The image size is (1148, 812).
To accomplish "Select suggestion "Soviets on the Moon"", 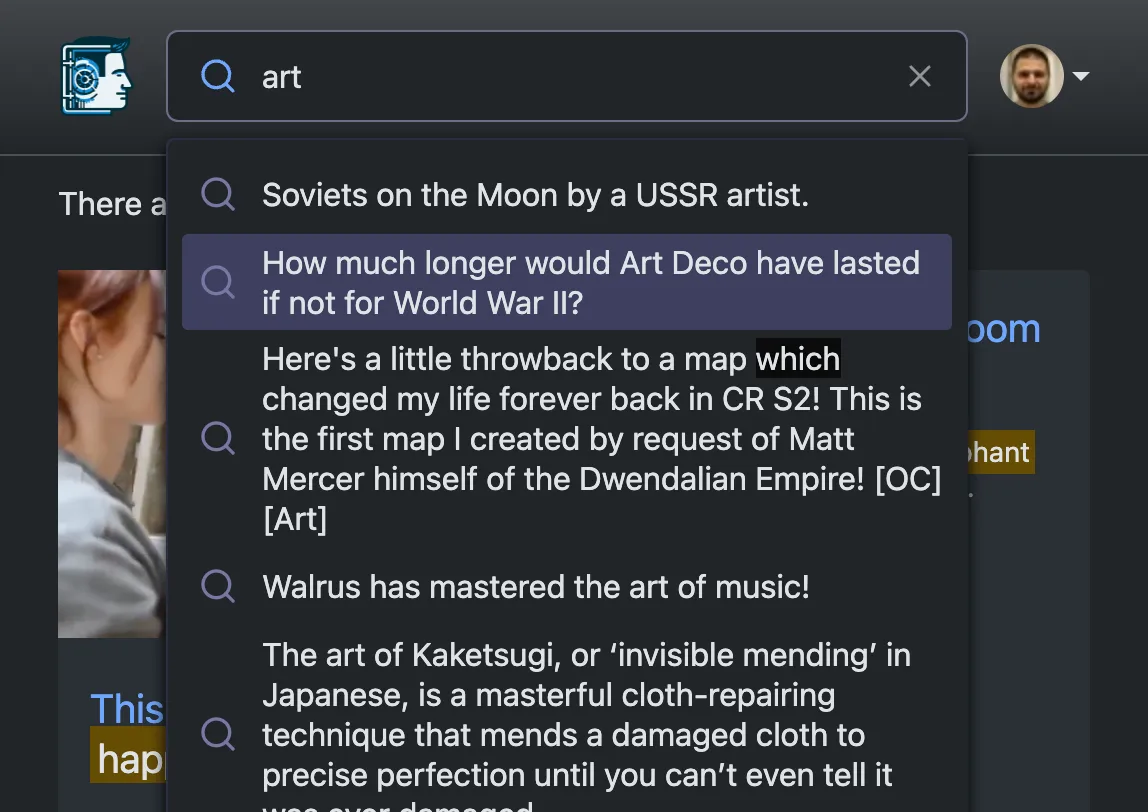I will point(535,195).
